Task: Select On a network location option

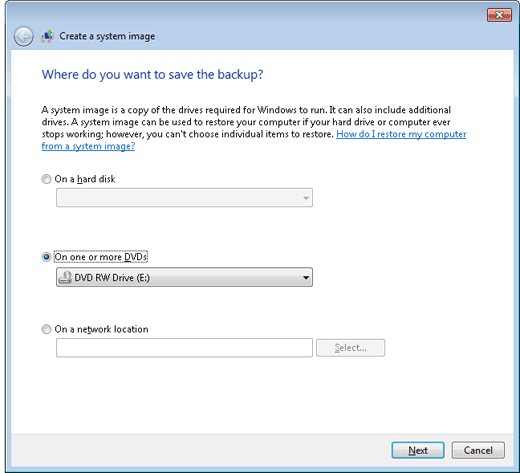Action: coord(46,329)
